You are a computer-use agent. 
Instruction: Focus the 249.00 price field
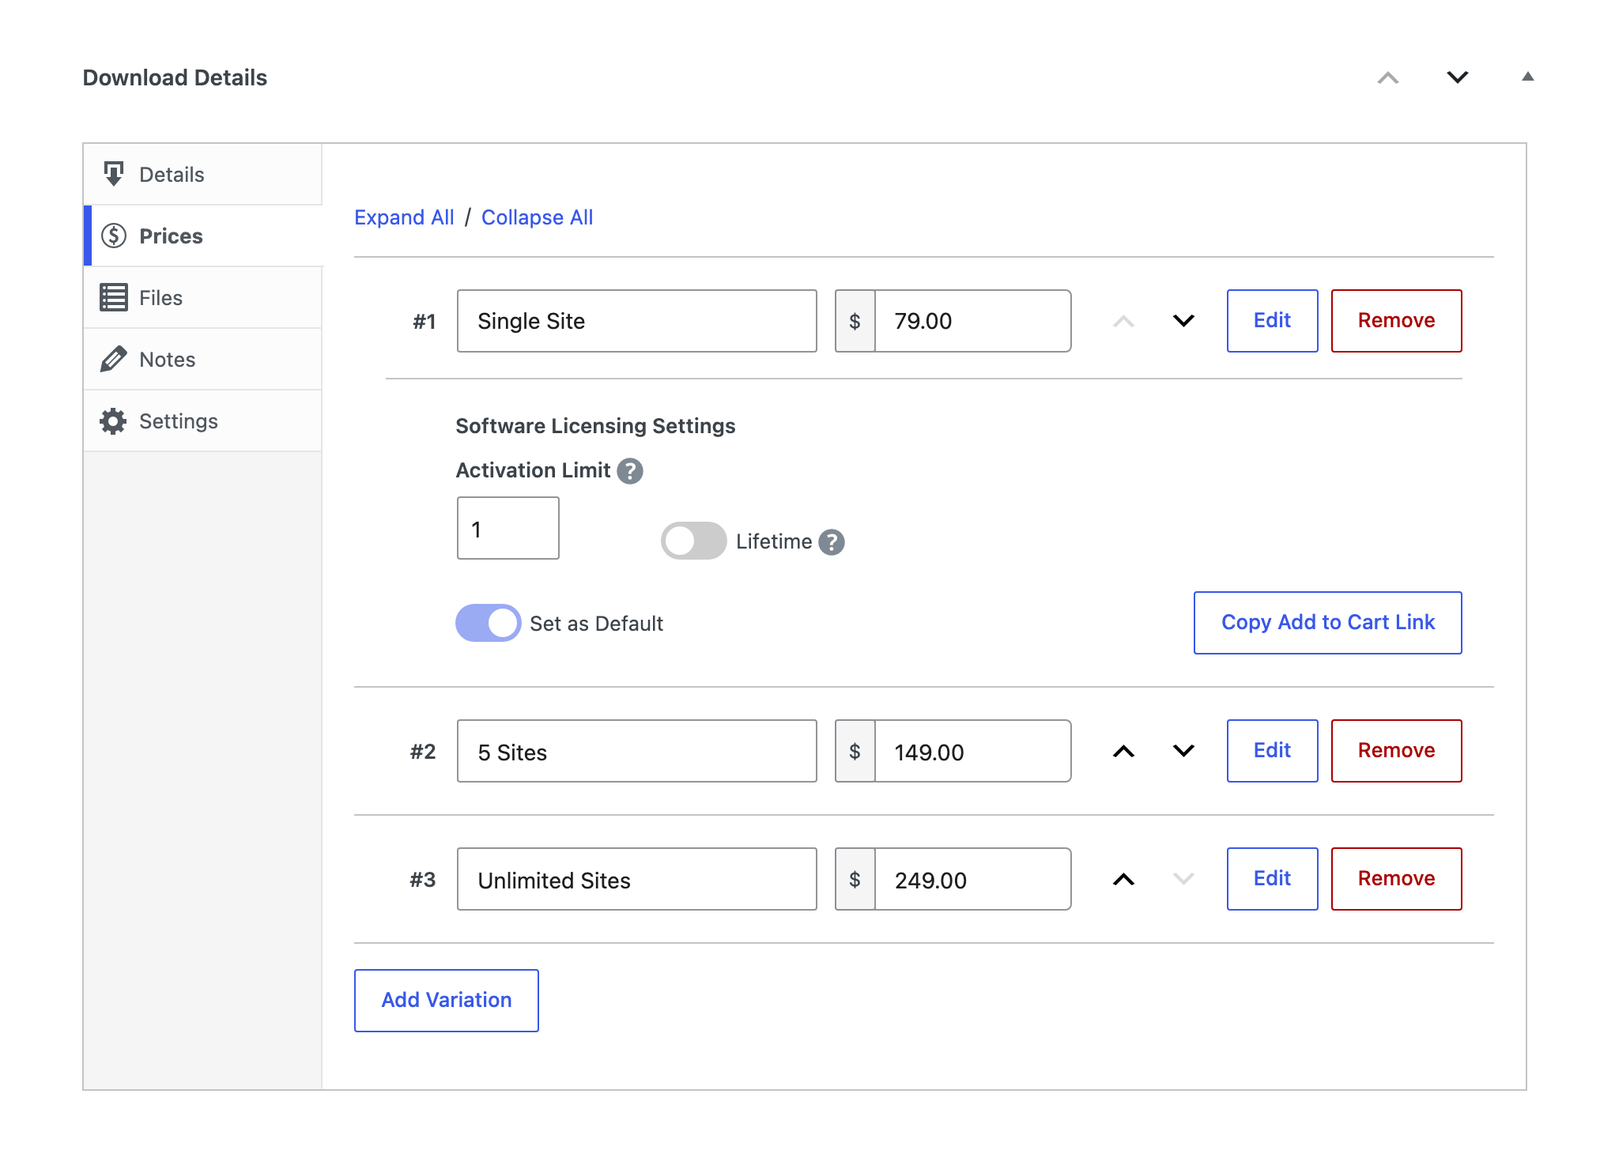973,879
